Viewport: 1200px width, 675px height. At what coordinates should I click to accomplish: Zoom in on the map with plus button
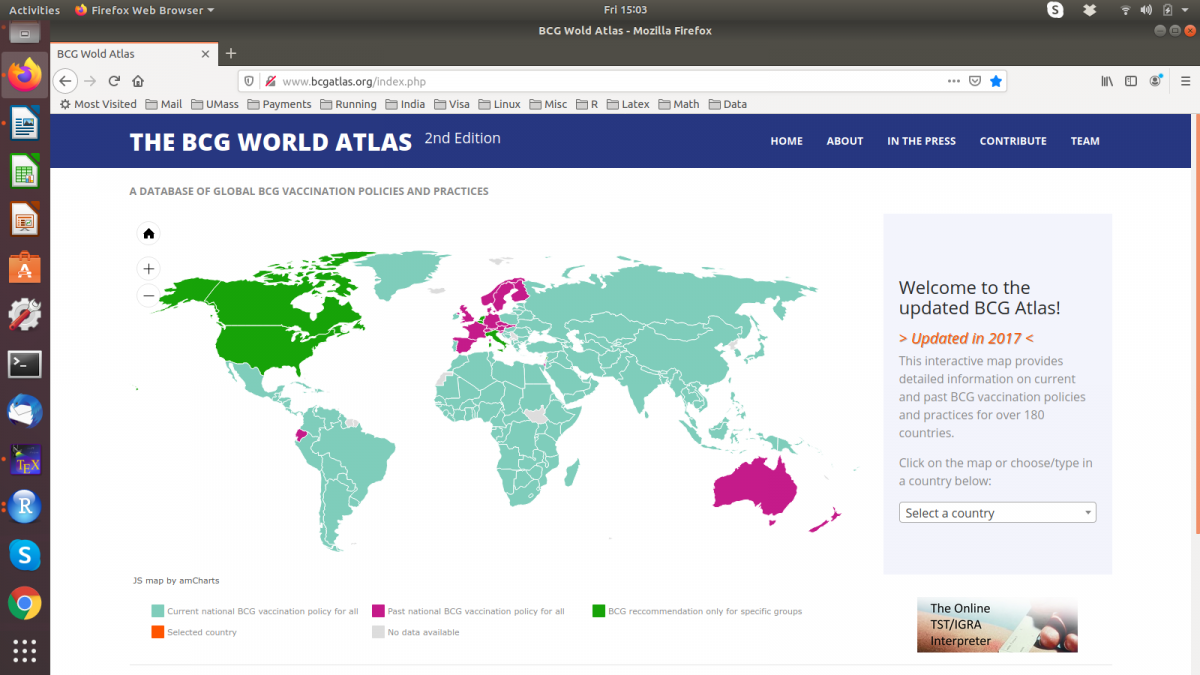[149, 269]
